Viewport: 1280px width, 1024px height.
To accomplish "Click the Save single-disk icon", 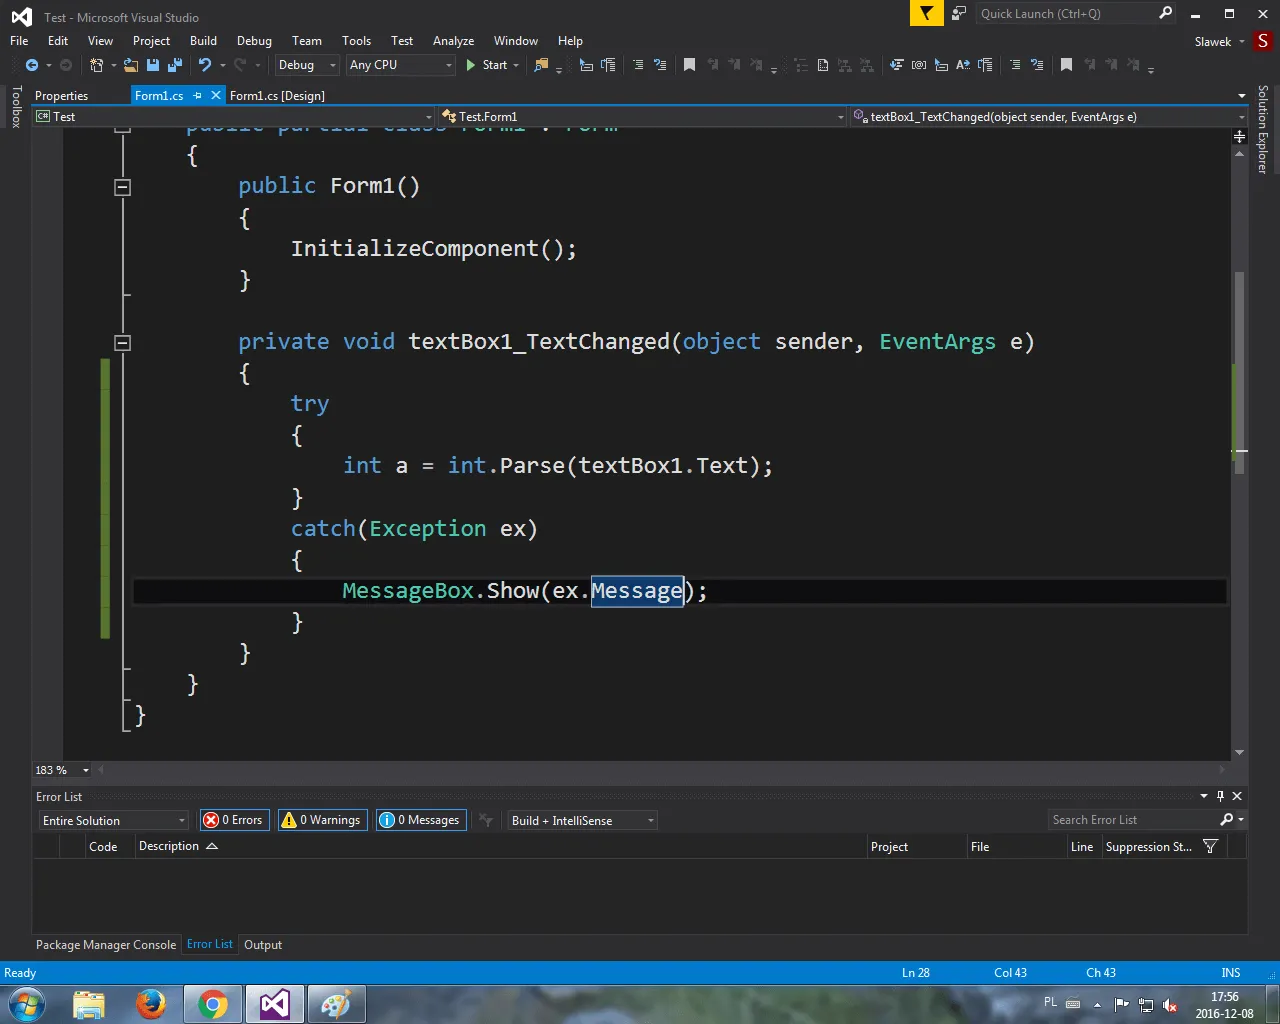I will pos(153,65).
